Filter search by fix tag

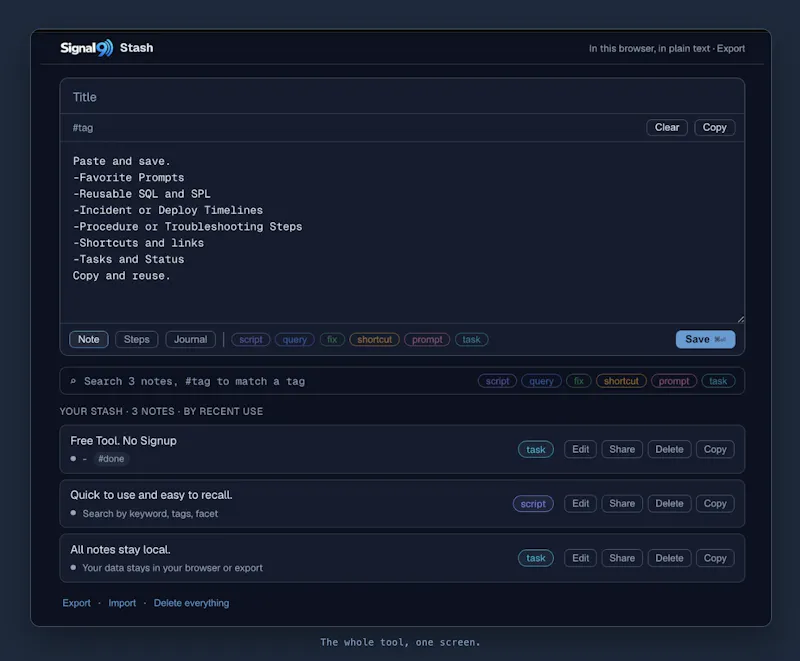point(579,381)
